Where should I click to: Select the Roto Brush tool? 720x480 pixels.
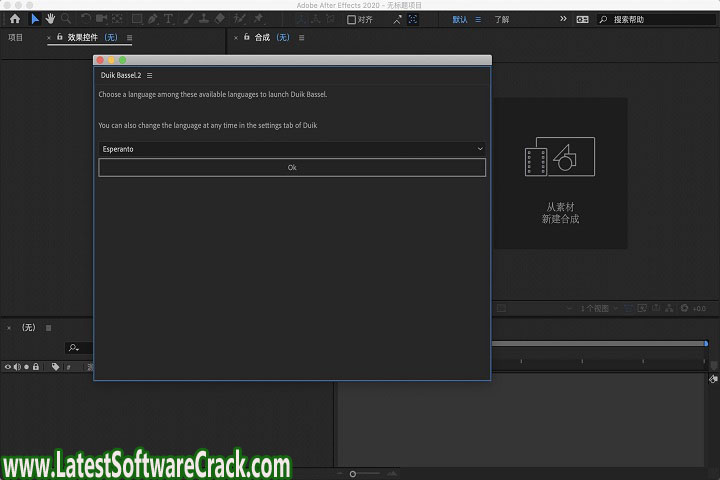pyautogui.click(x=239, y=19)
